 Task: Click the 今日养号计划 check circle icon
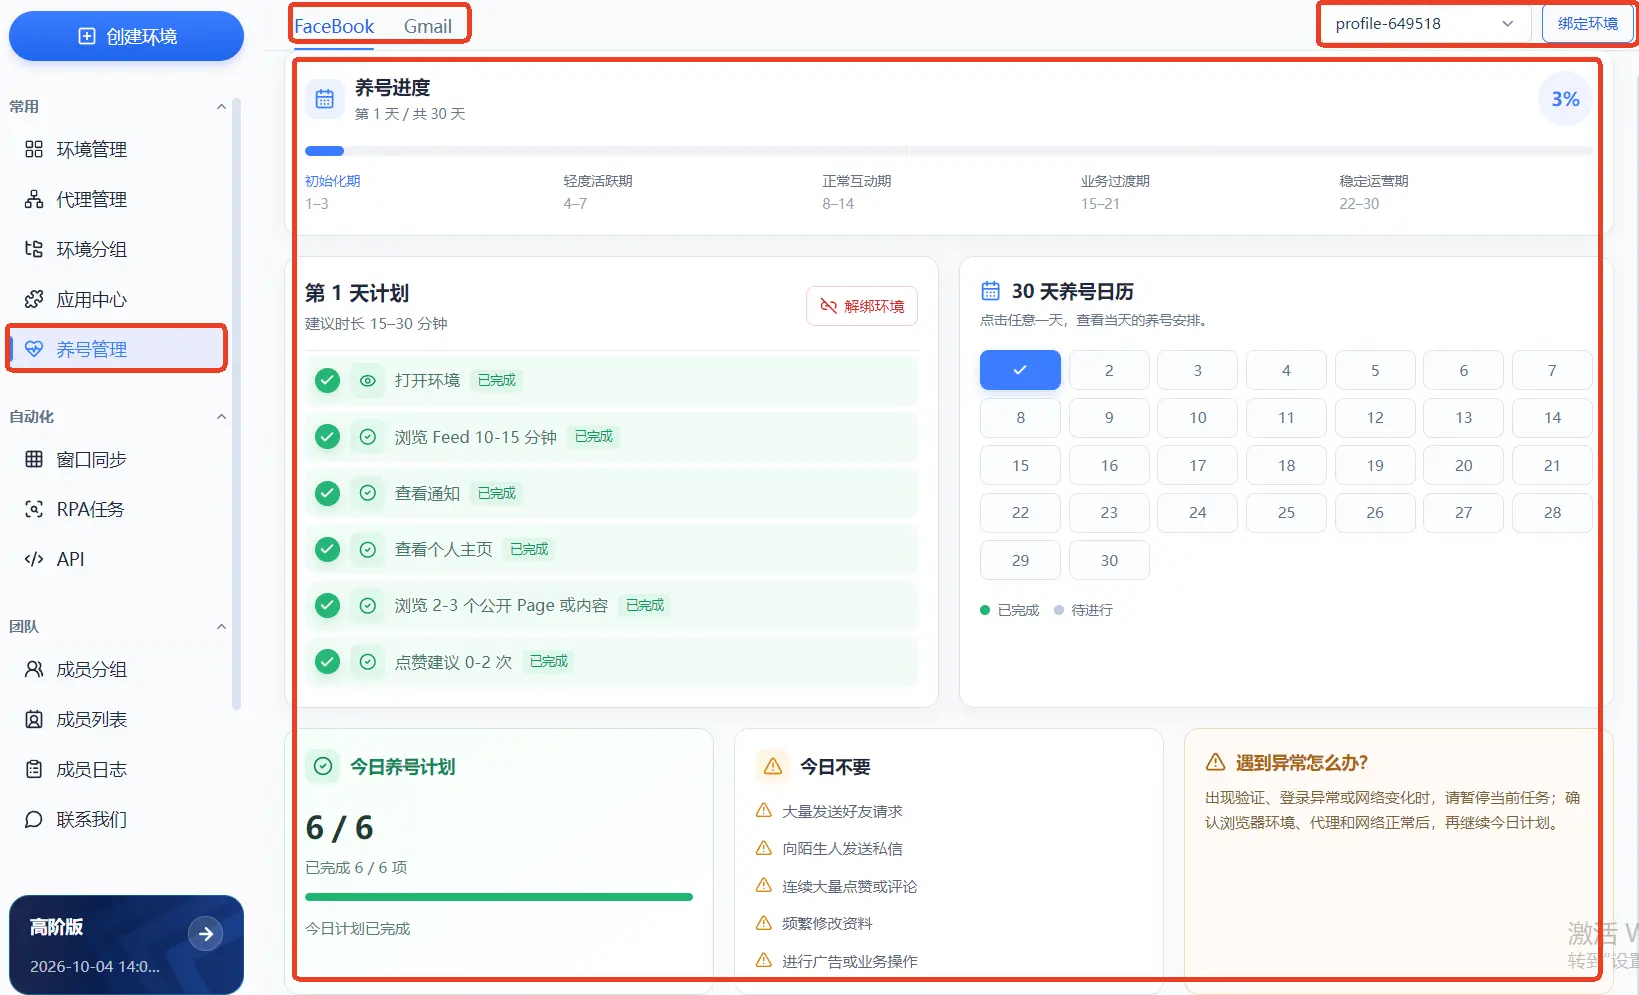(x=323, y=767)
